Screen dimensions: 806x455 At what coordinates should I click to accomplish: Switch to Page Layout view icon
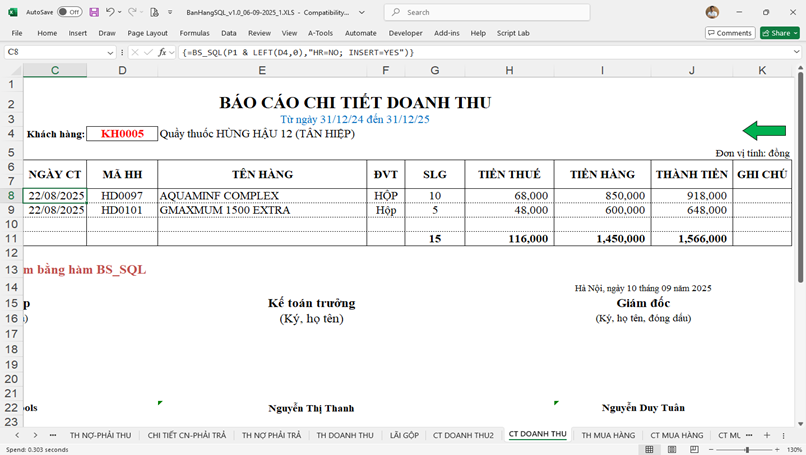672,449
